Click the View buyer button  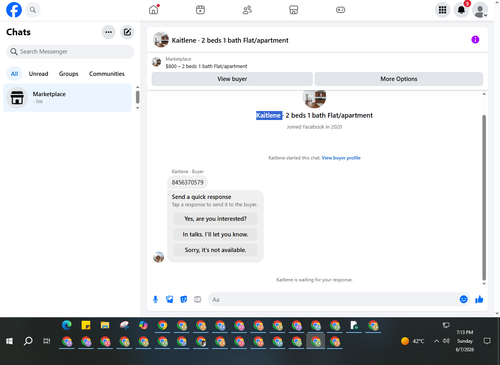pos(232,79)
